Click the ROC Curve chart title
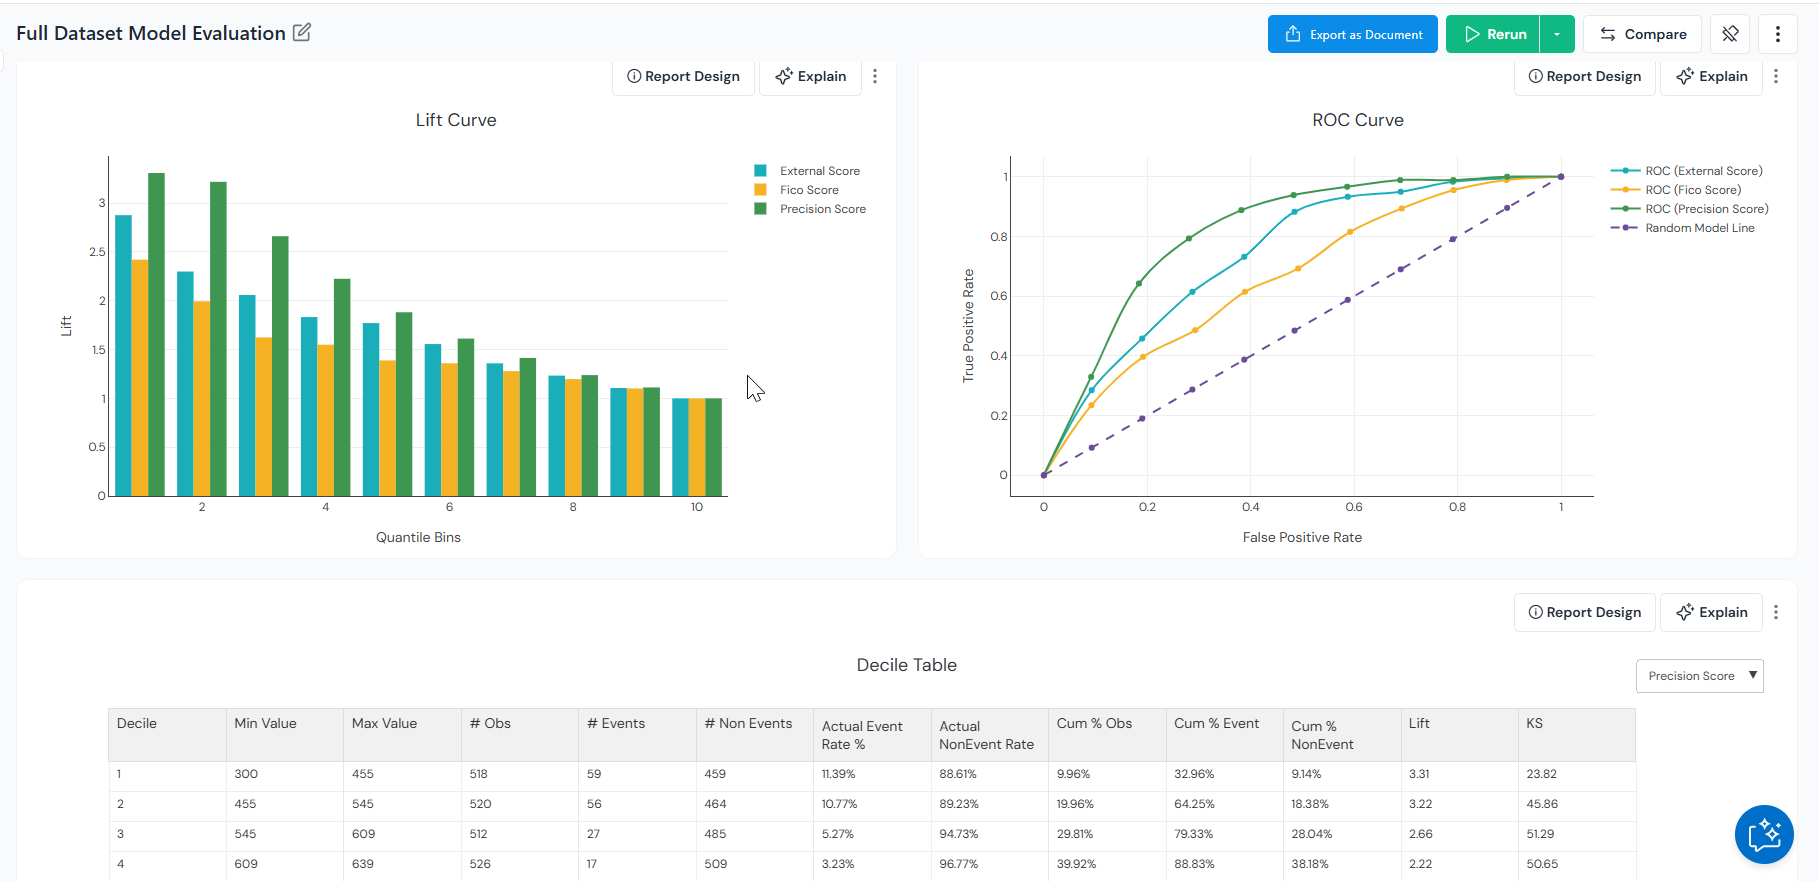 [x=1357, y=120]
